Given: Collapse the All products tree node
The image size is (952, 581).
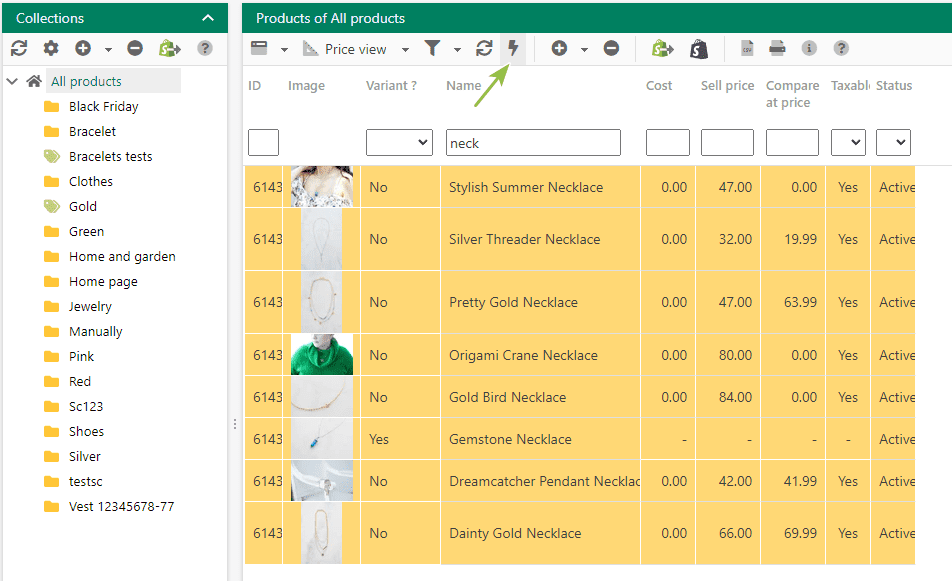Looking at the screenshot, I should coord(12,81).
